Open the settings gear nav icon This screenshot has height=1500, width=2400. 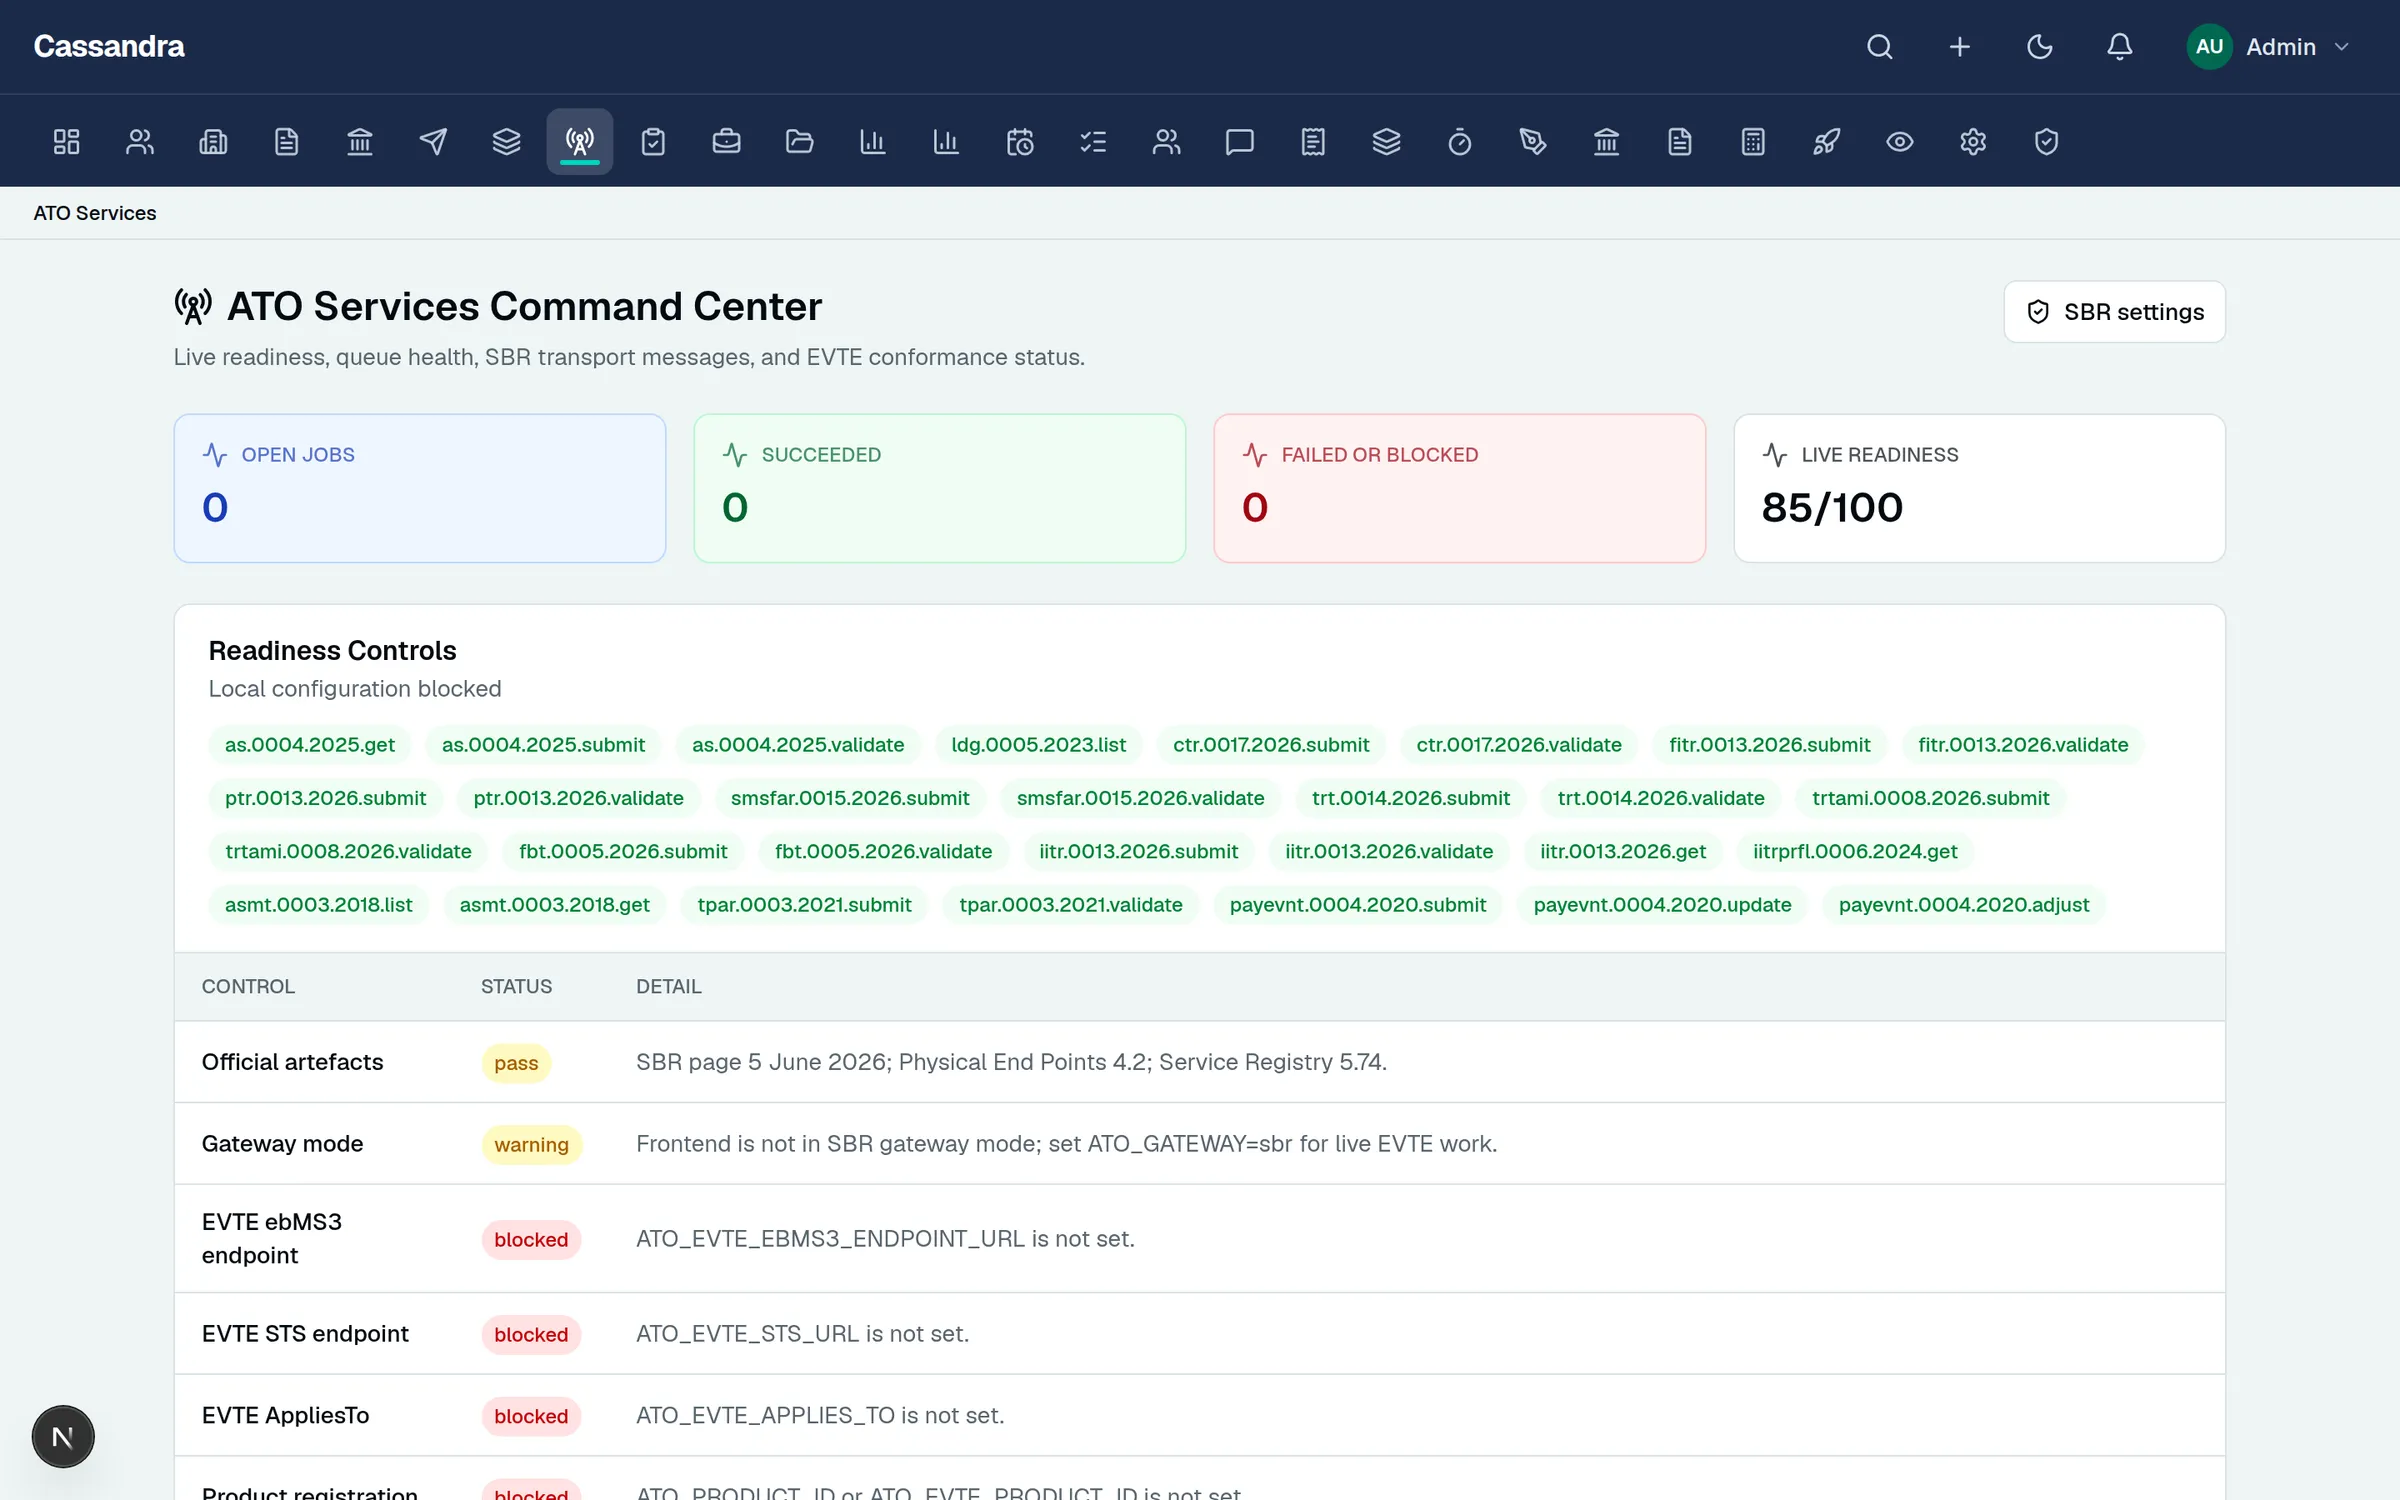[1973, 142]
